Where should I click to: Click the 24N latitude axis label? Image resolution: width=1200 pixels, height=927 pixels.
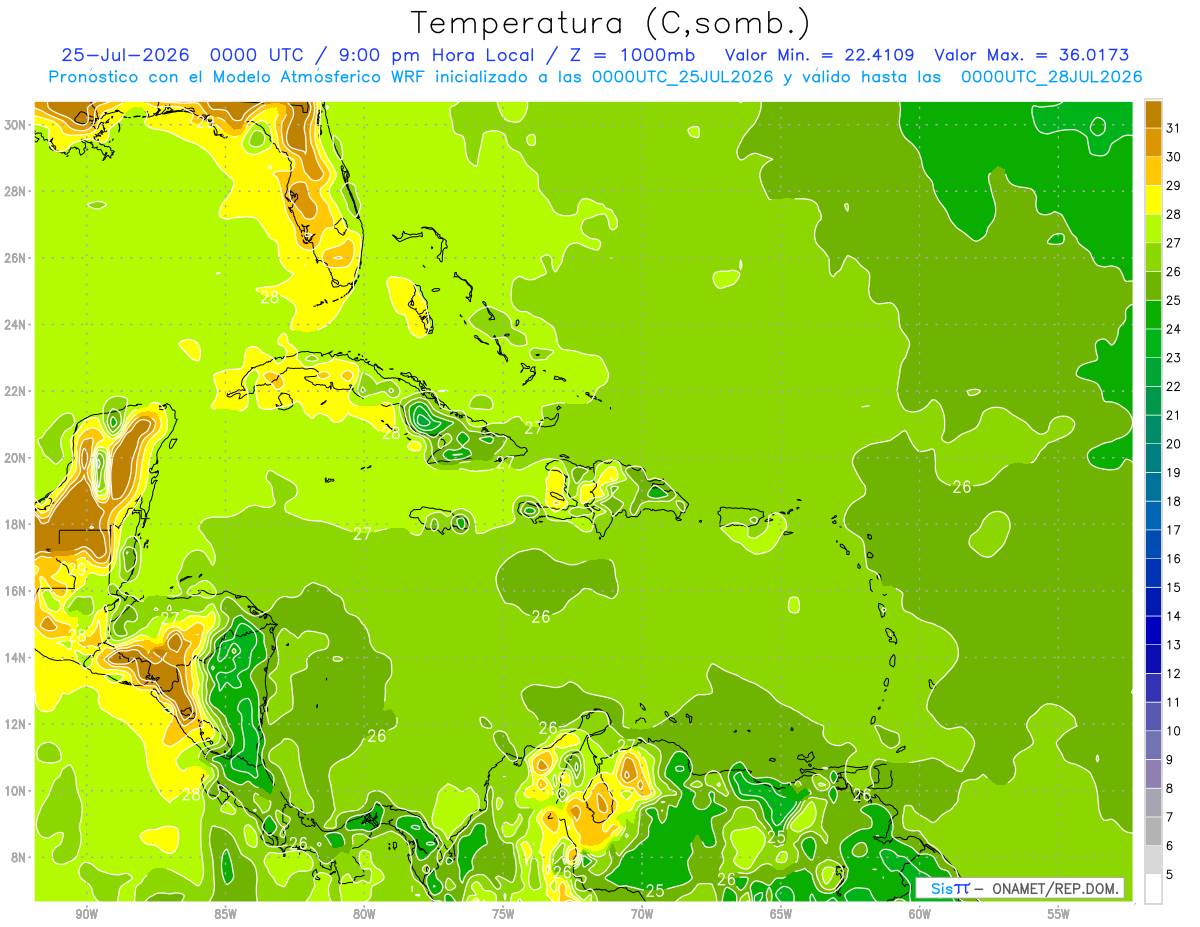(17, 325)
